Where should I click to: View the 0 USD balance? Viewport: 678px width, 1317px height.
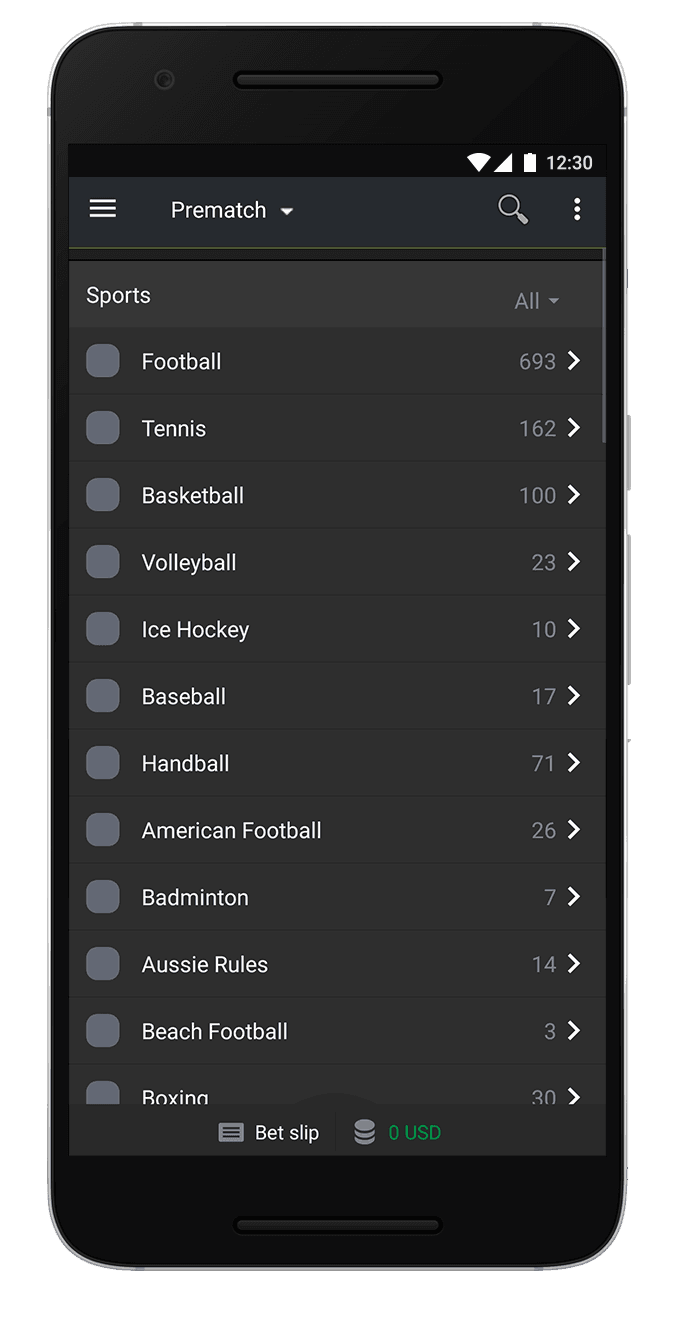(415, 1132)
